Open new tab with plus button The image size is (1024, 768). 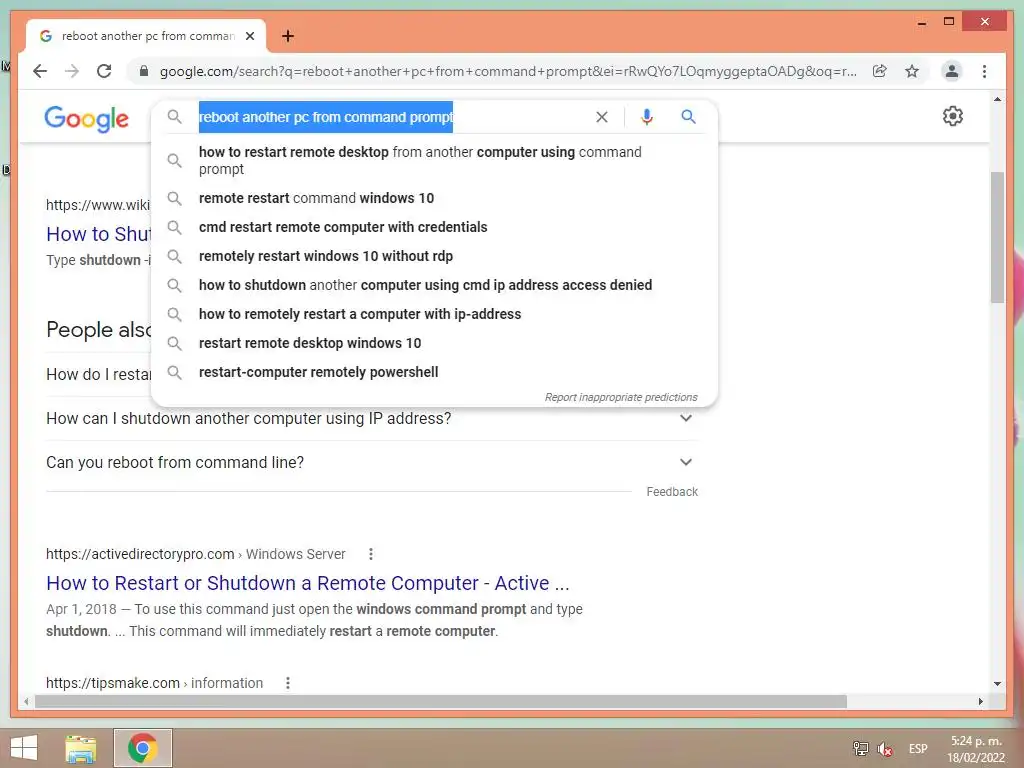[x=288, y=36]
